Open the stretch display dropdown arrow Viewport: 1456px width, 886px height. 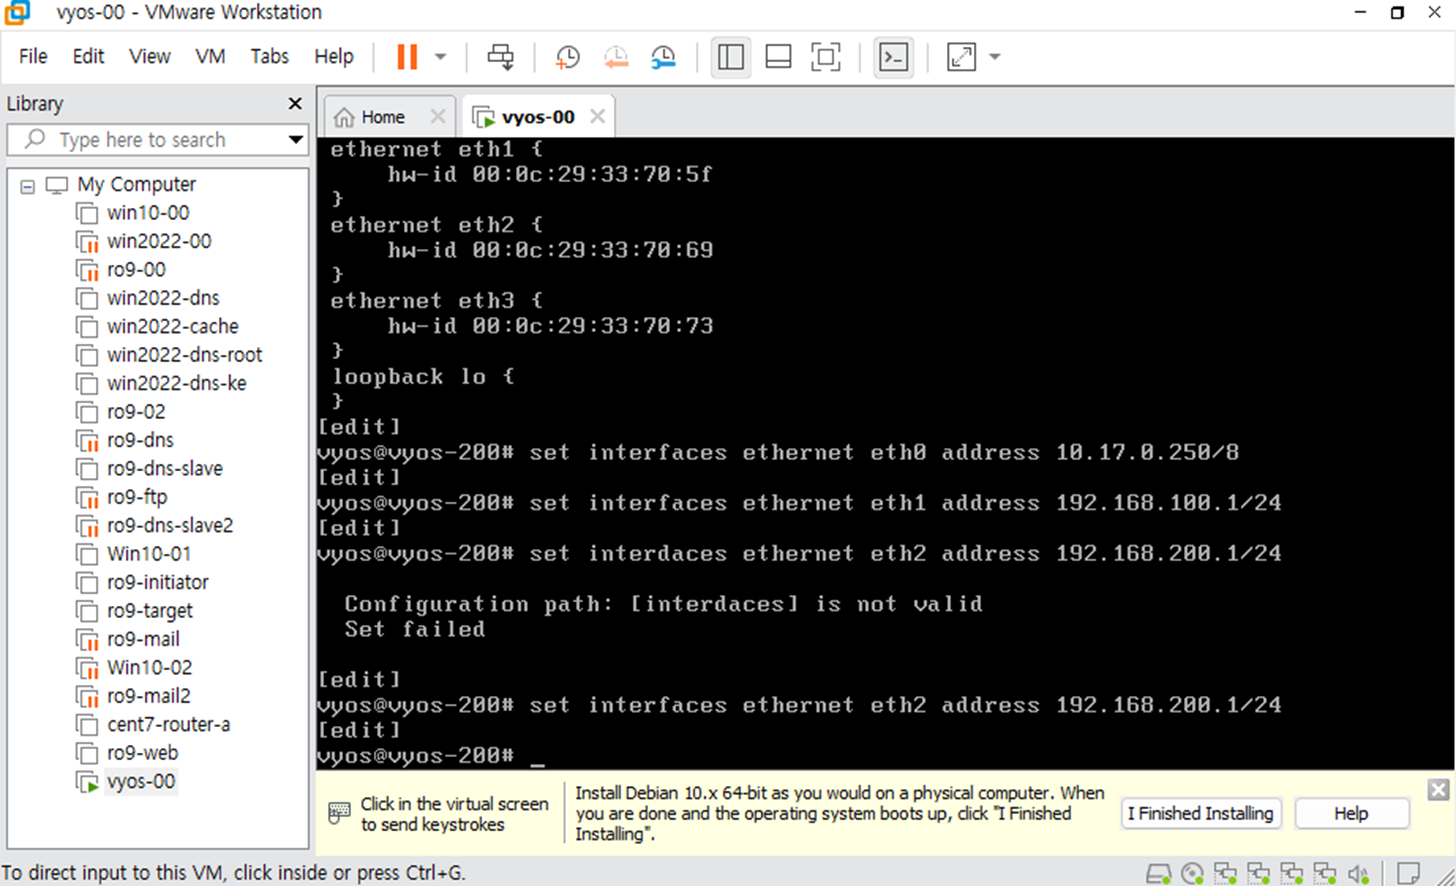point(994,57)
